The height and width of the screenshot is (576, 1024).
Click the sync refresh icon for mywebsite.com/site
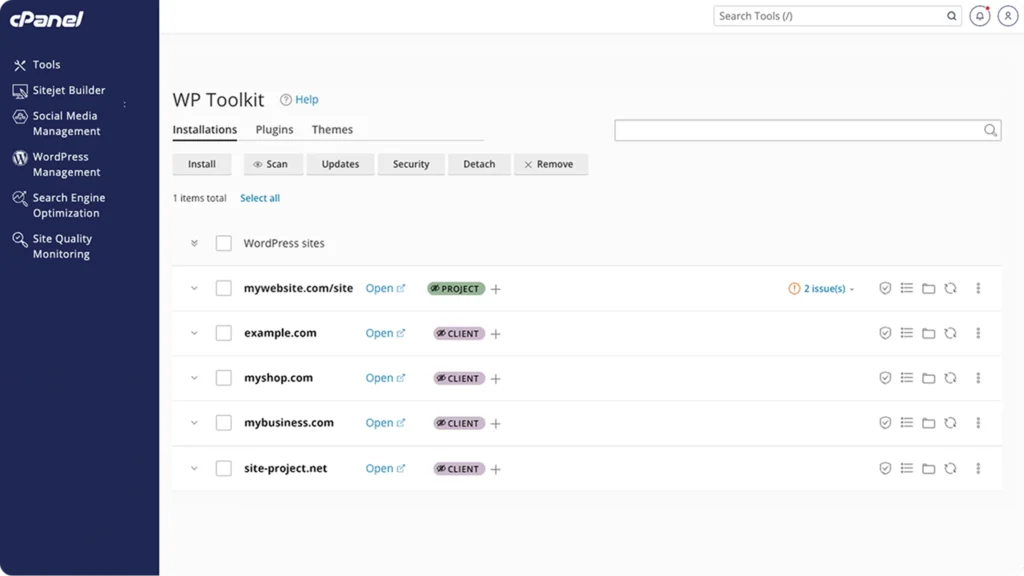pos(950,288)
